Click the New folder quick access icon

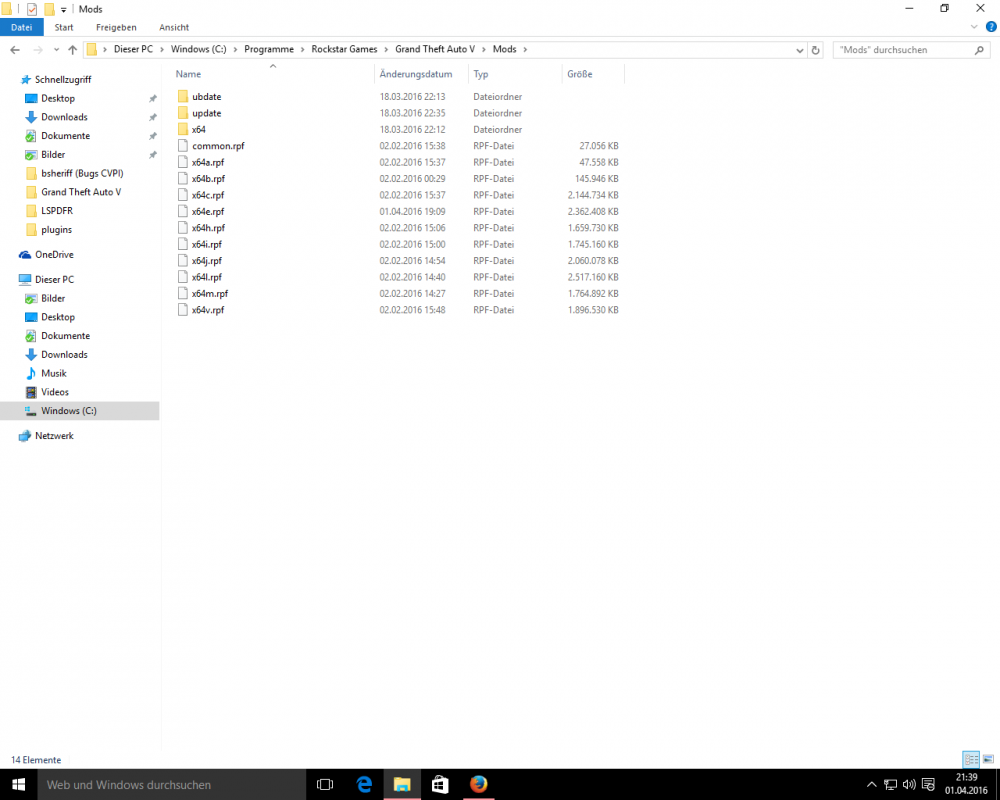(49, 9)
